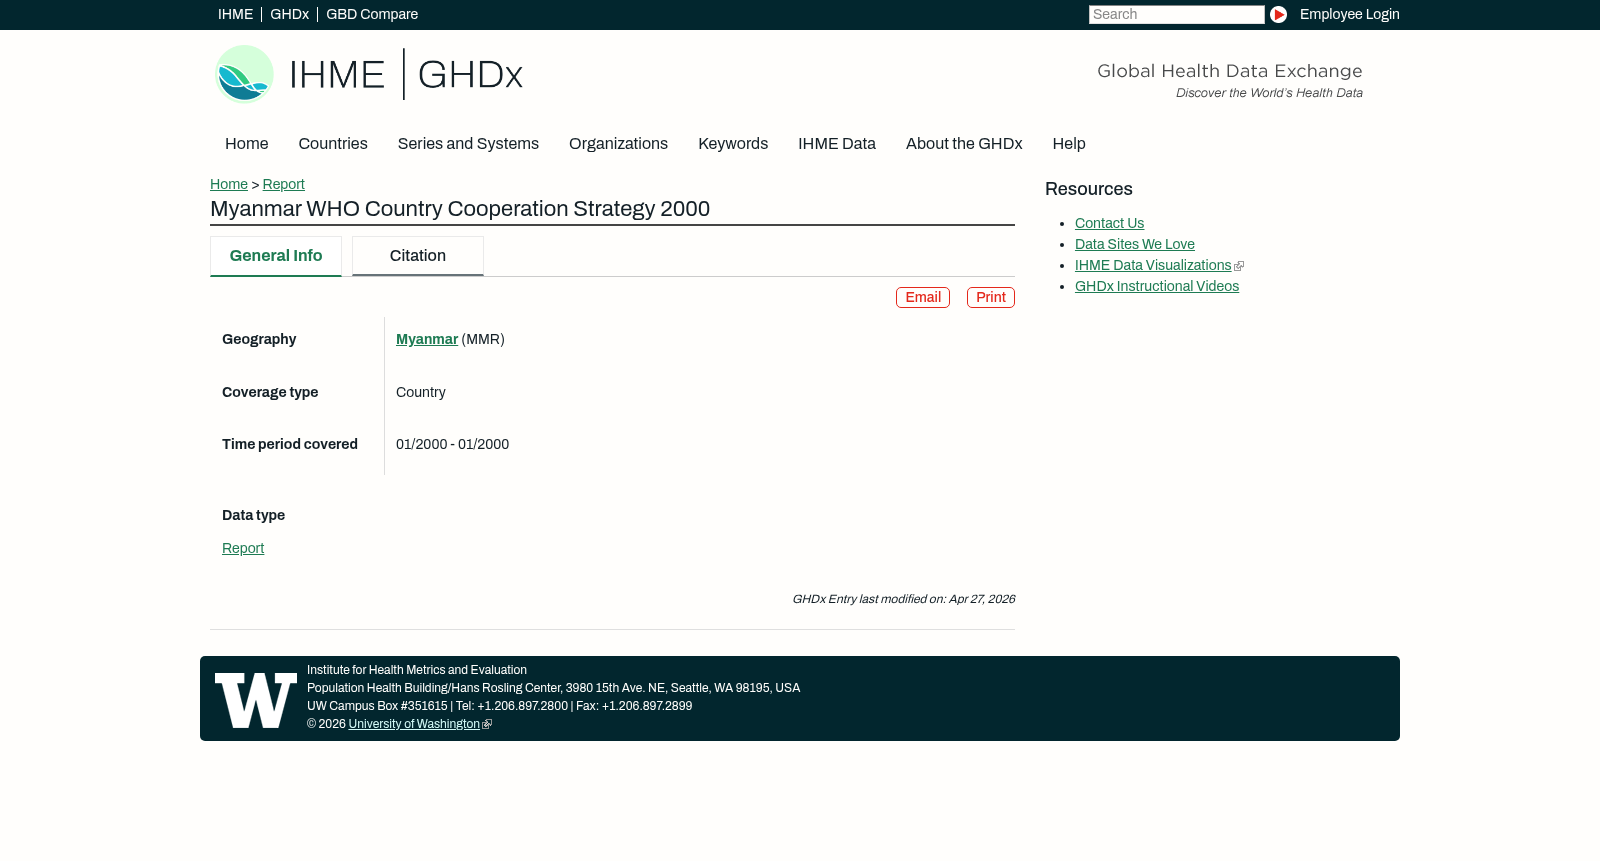Click Institute for Health Metrics and Evaluation text

pos(417,671)
